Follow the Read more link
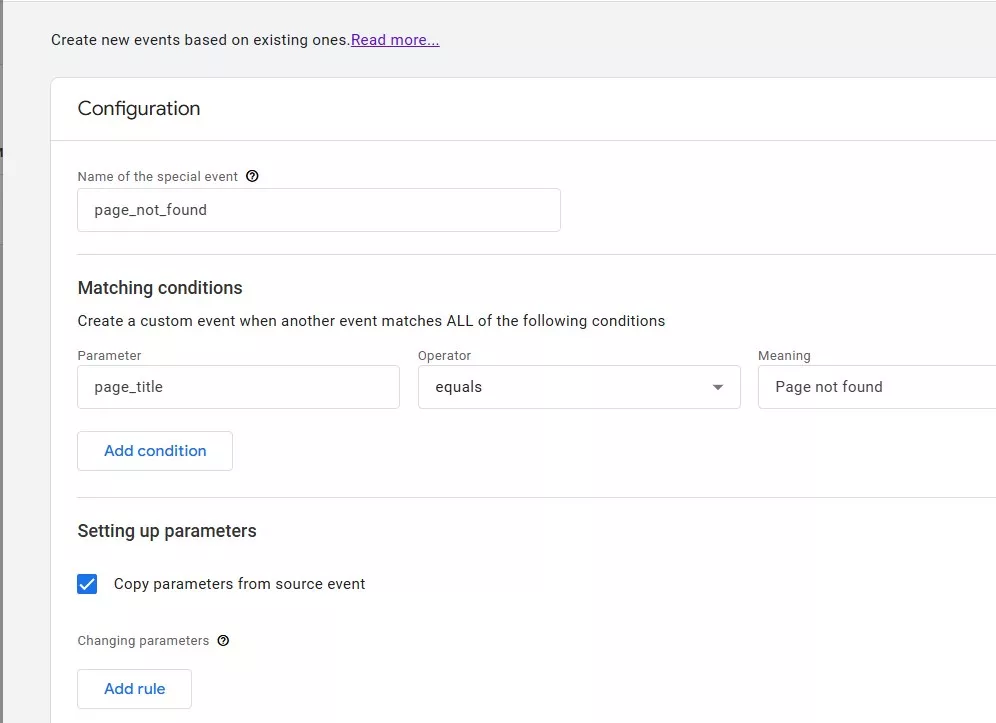Screen dimensions: 996x723 pyautogui.click(x=394, y=40)
